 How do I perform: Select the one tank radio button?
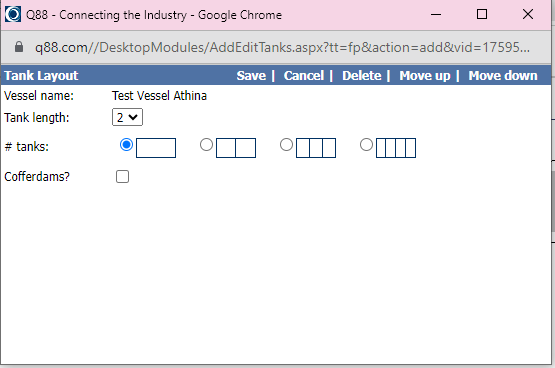pos(126,145)
